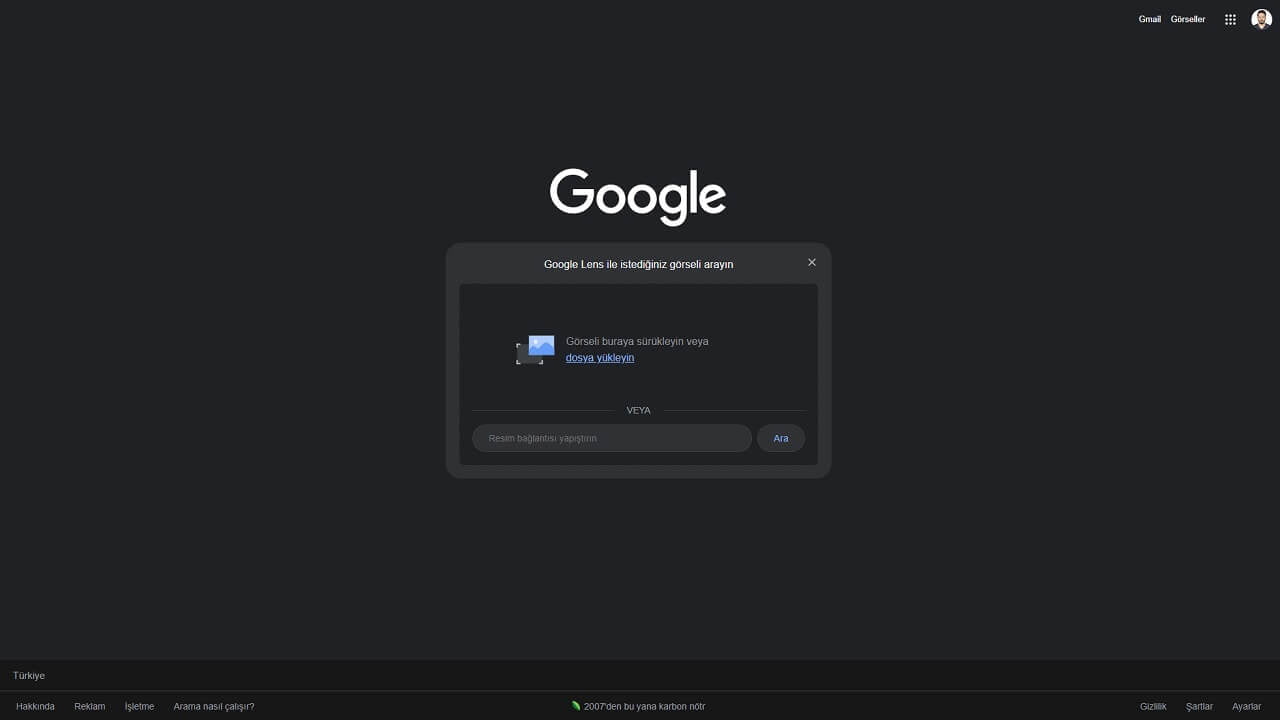Open the İşletme footer link
The height and width of the screenshot is (720, 1280).
tap(139, 706)
